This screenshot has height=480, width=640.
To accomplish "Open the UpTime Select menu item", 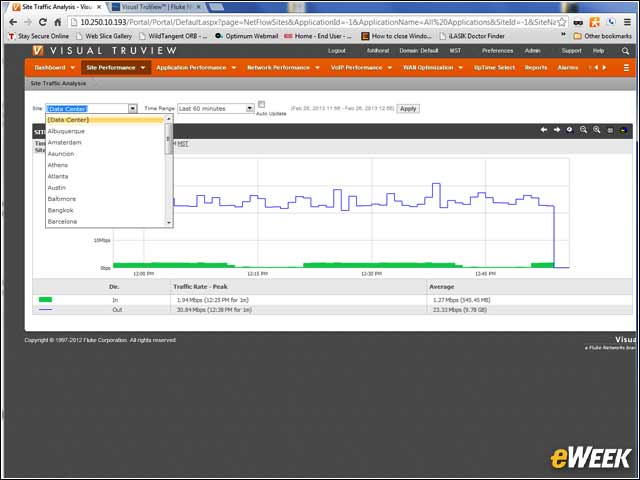I will (x=494, y=68).
